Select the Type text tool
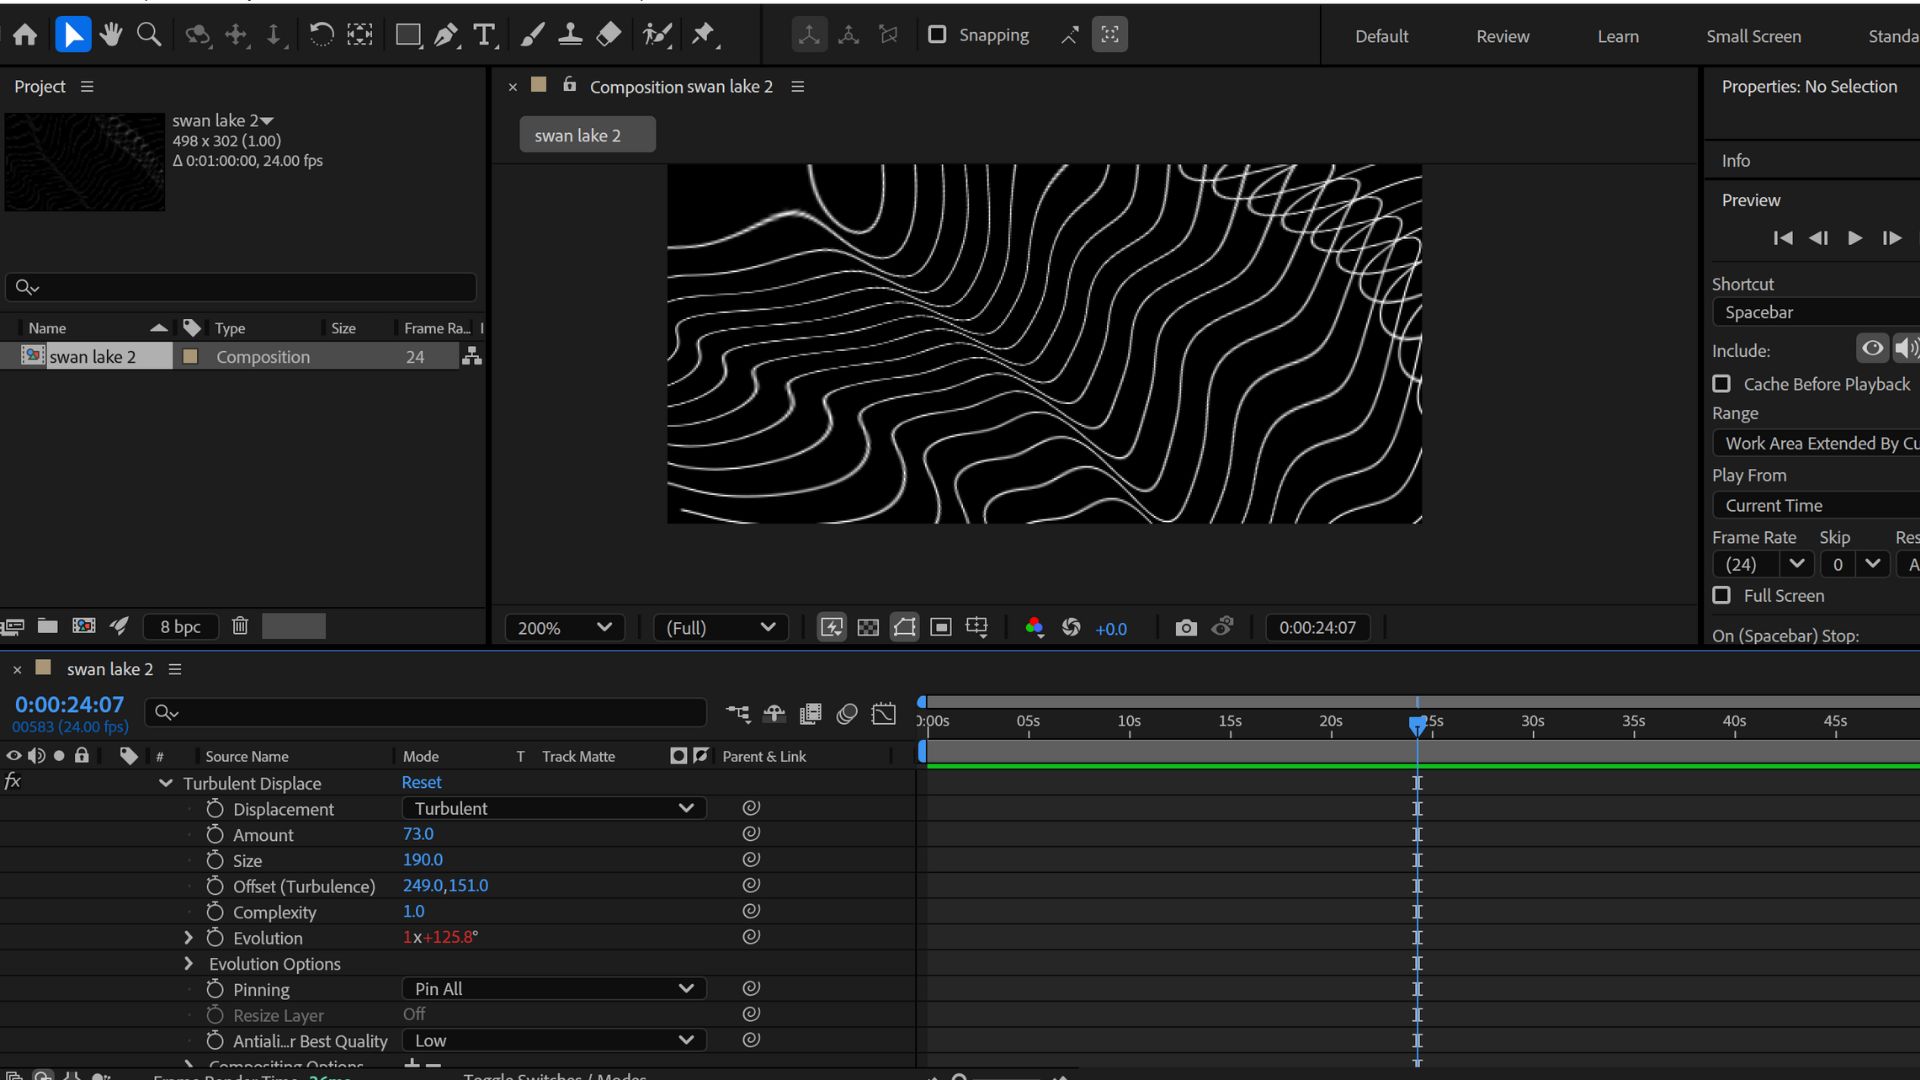 pos(485,35)
